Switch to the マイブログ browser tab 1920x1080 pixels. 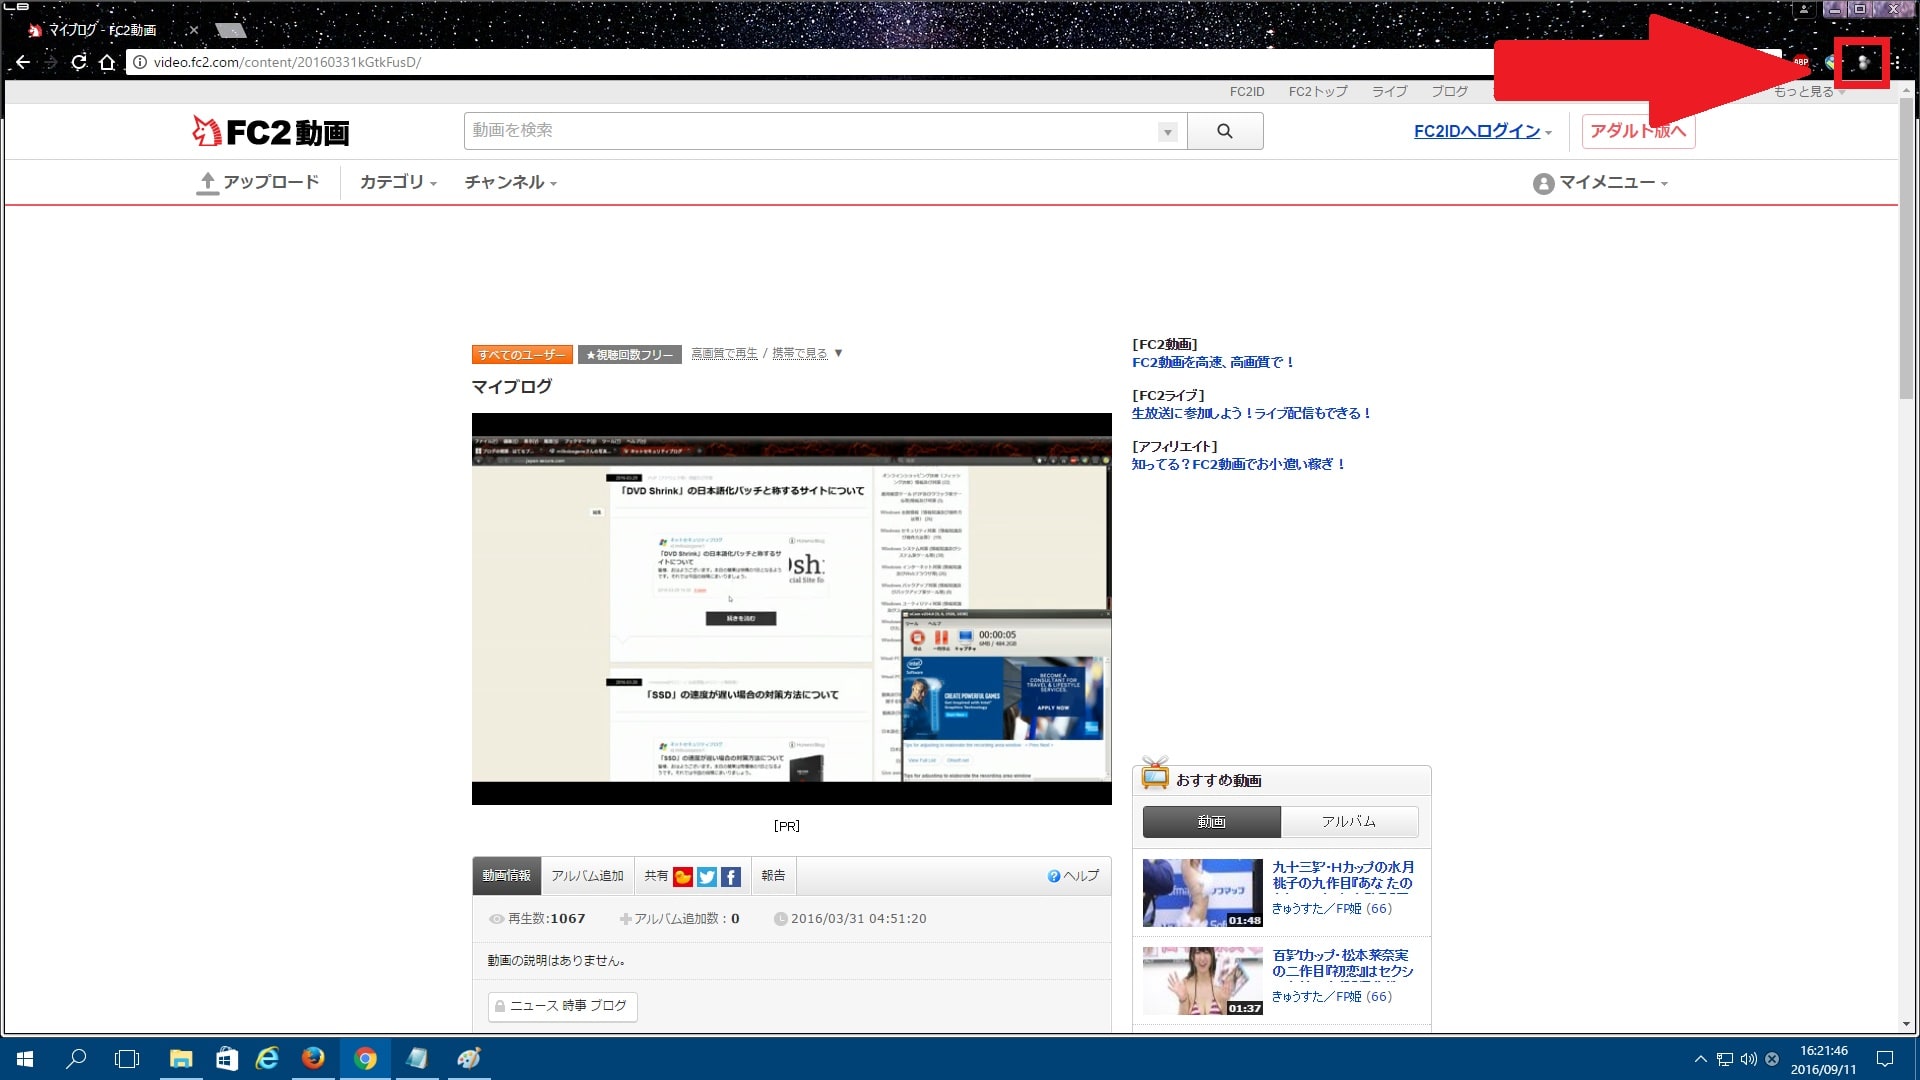tap(104, 30)
